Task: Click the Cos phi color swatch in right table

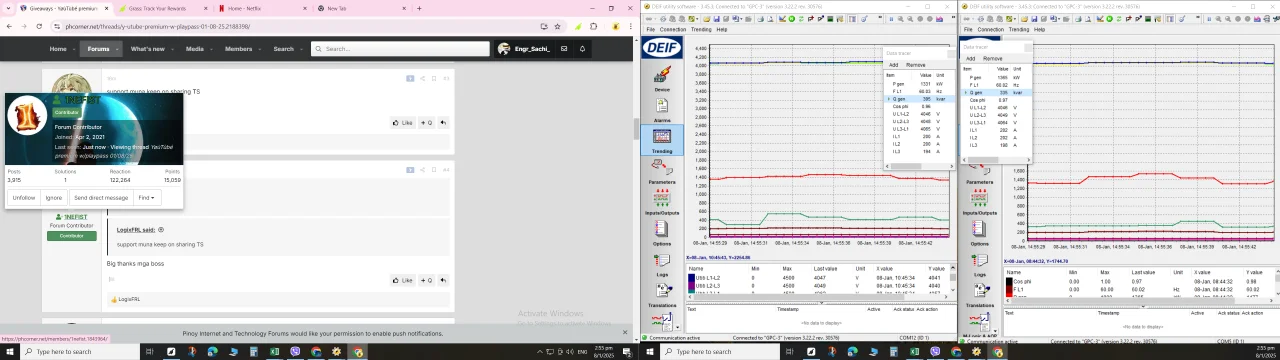Action: click(1009, 282)
